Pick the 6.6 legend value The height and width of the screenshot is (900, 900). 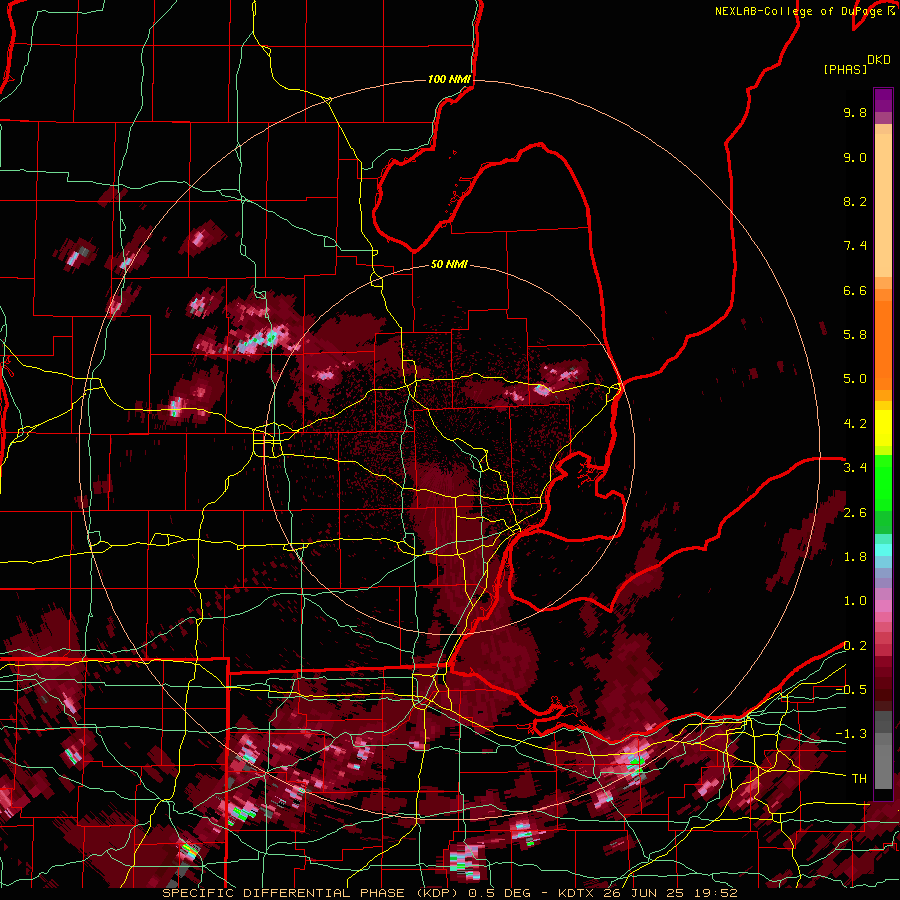click(x=855, y=290)
